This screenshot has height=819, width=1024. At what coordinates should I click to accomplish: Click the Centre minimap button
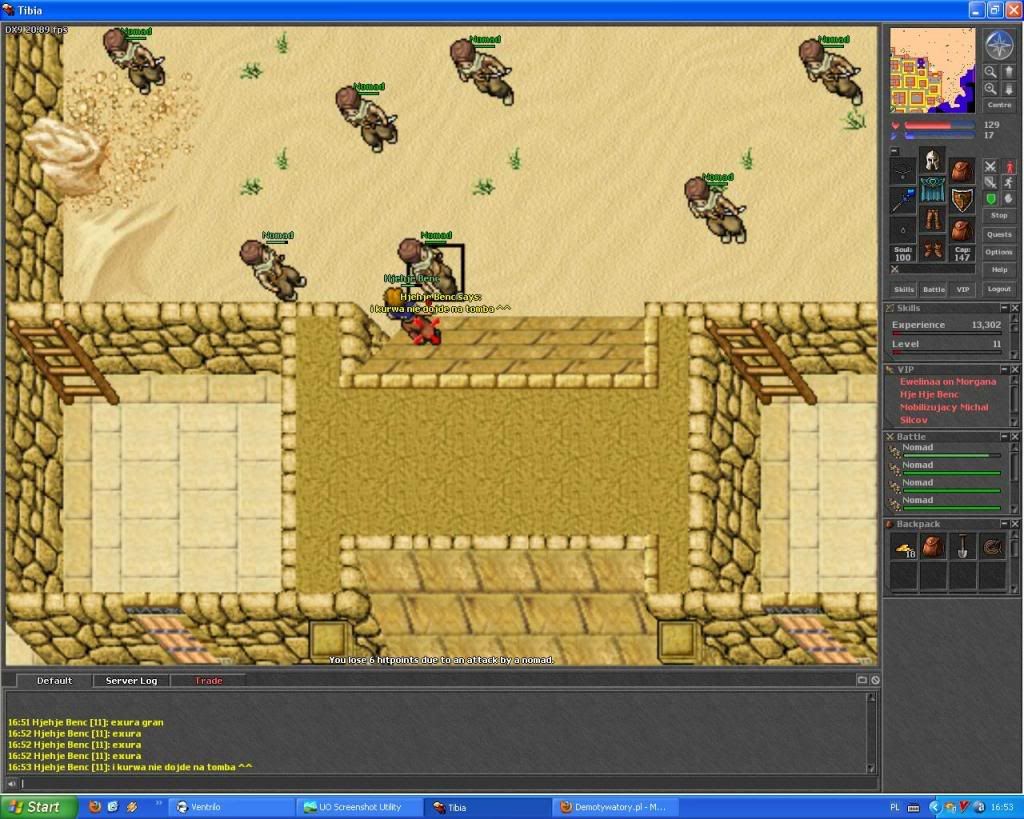click(x=999, y=105)
